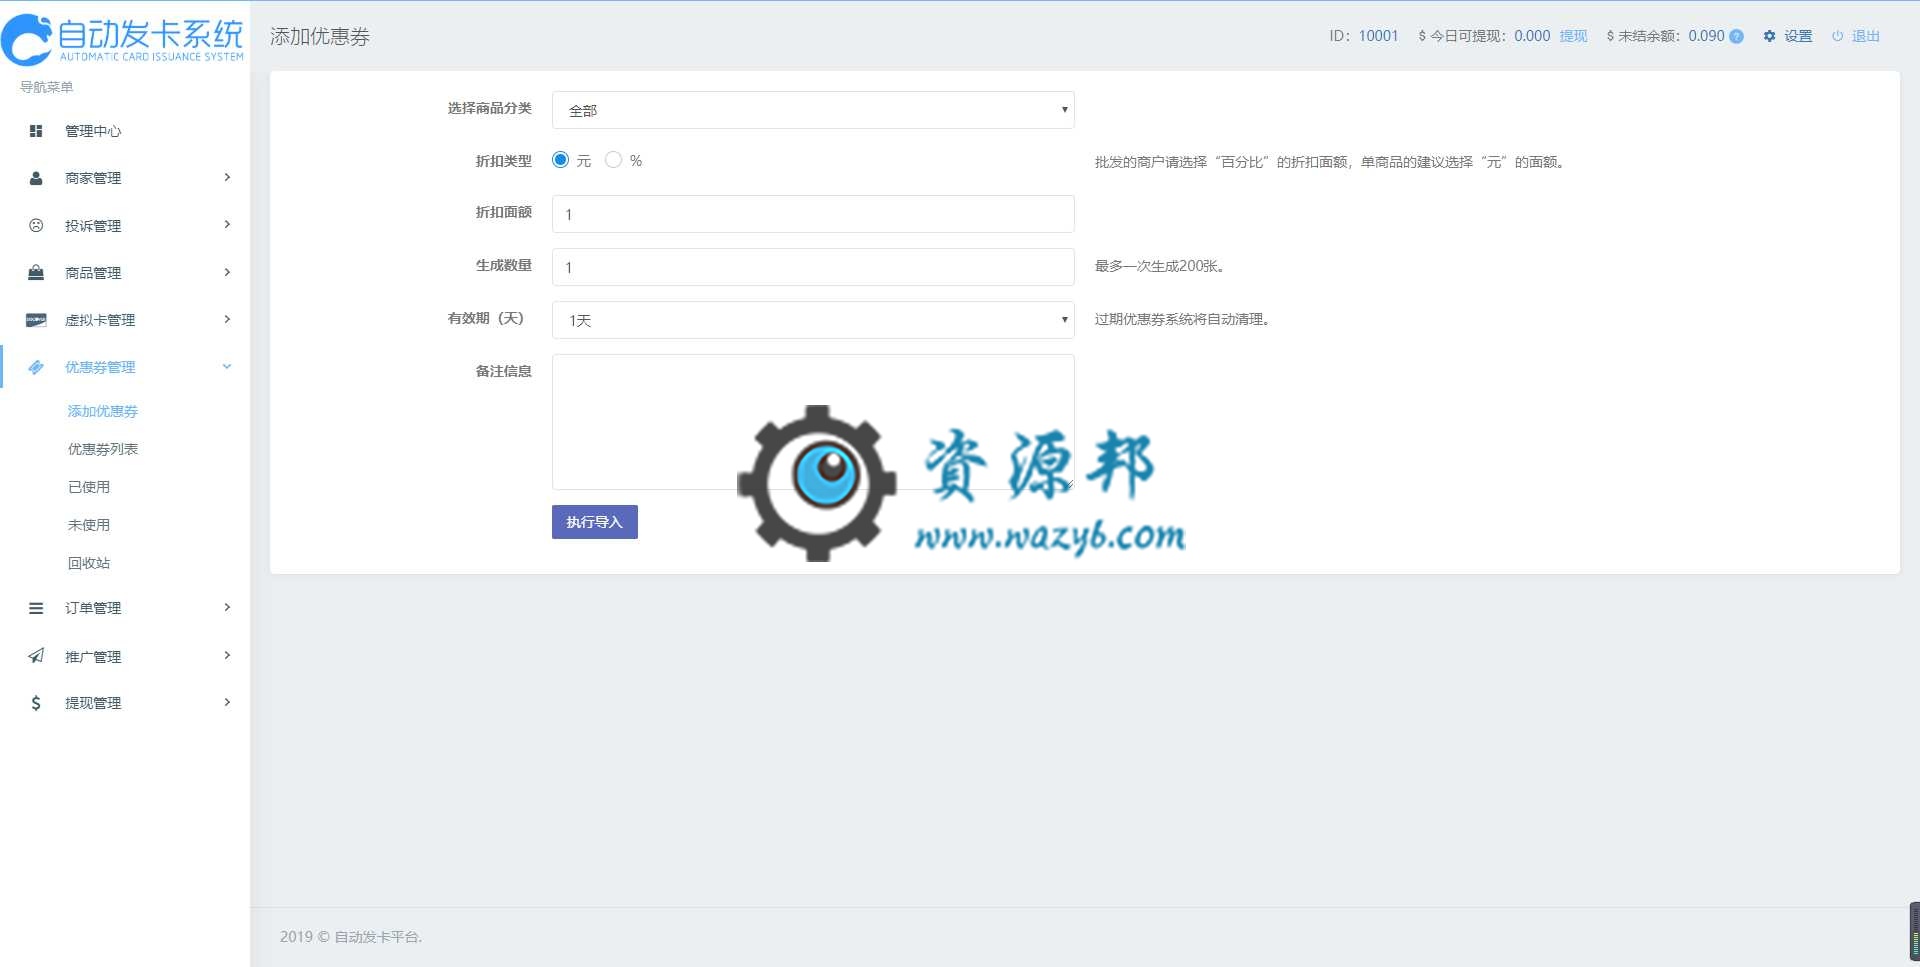This screenshot has height=967, width=1920.
Task: Click the 折扣面额 input field
Action: [x=813, y=214]
